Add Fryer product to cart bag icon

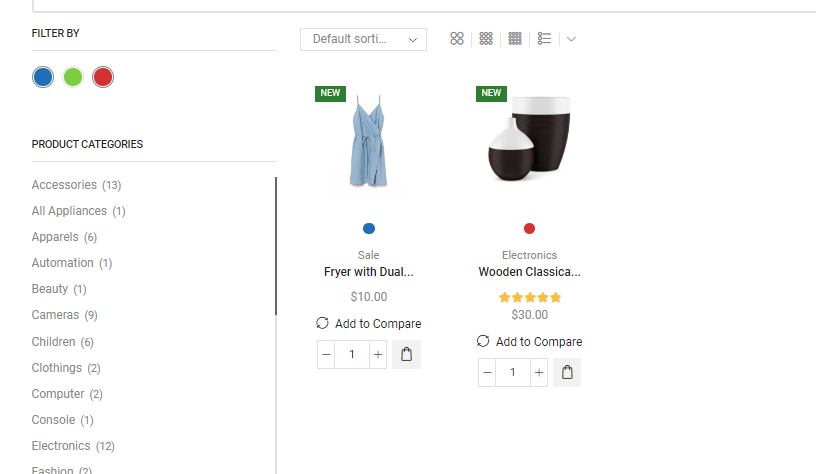tap(406, 354)
